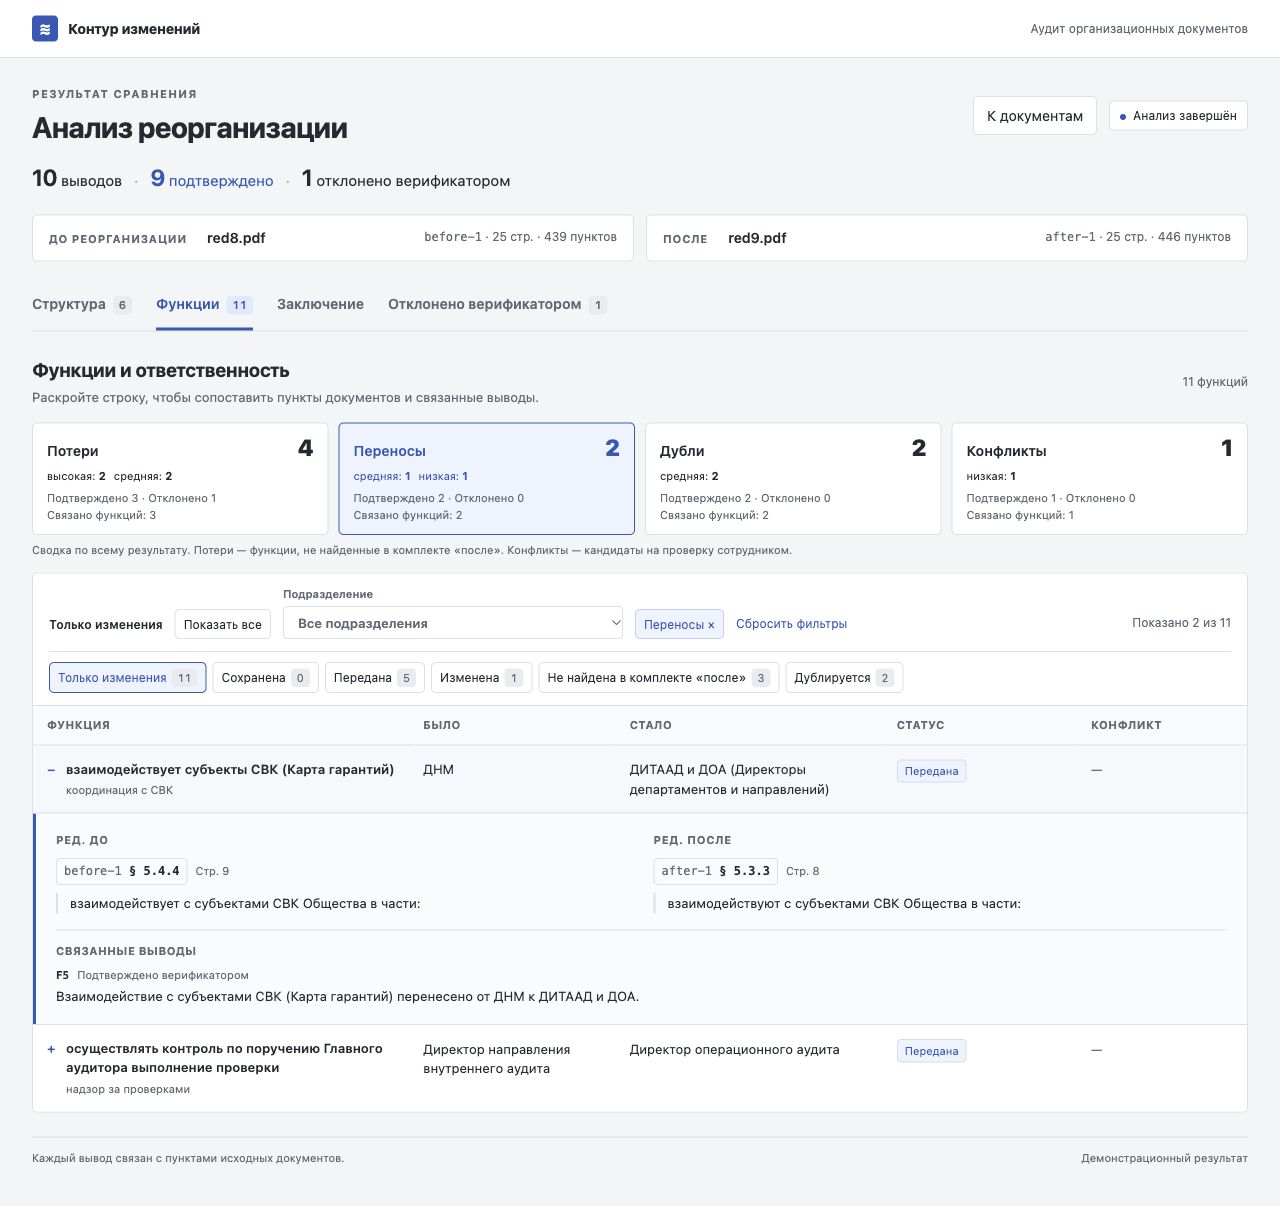The width and height of the screenshot is (1280, 1206).
Task: Click the Передана badge in the Директор операционного аудита row
Action: (x=931, y=1051)
